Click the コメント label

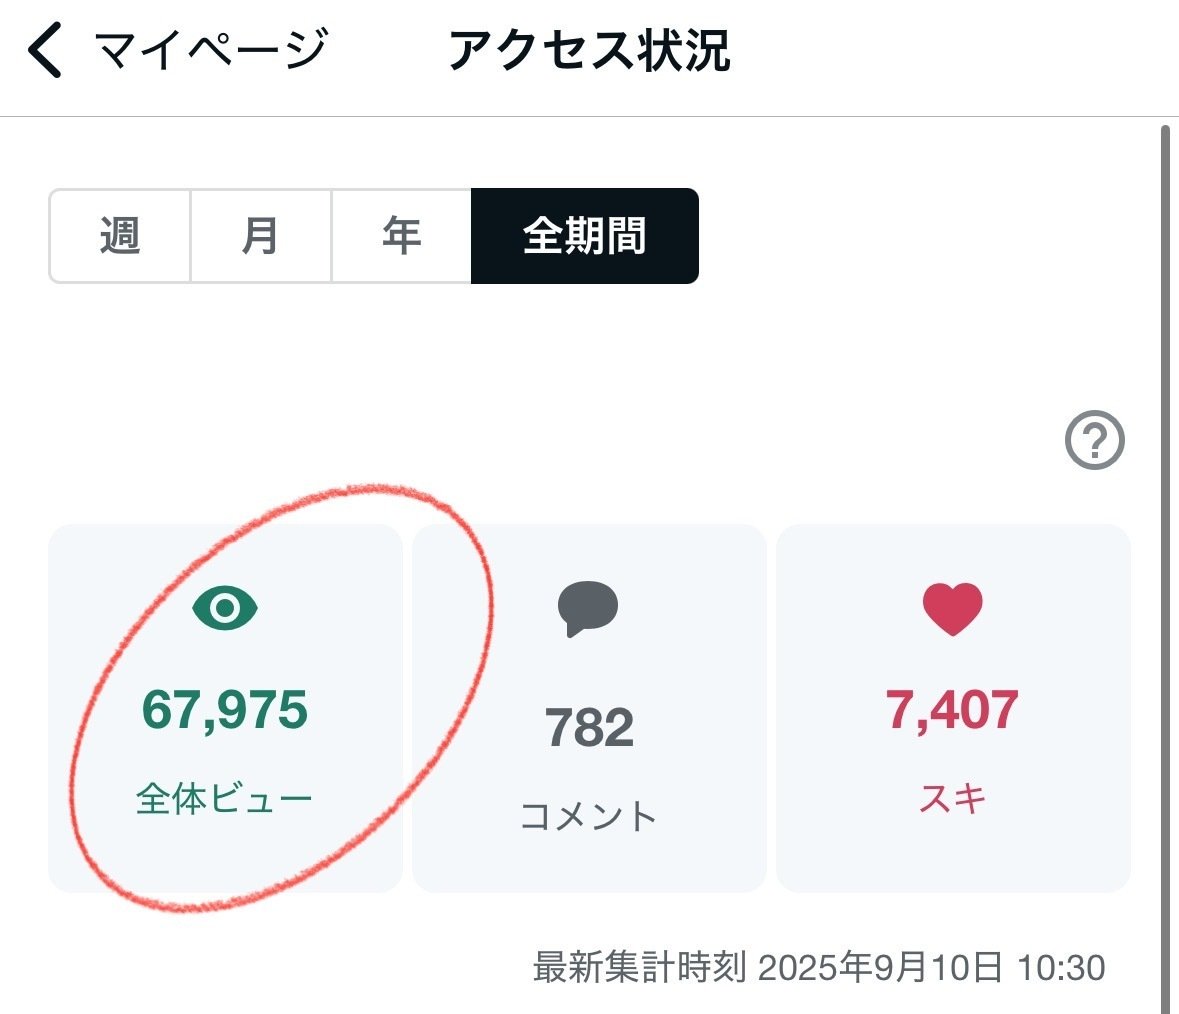(x=589, y=816)
